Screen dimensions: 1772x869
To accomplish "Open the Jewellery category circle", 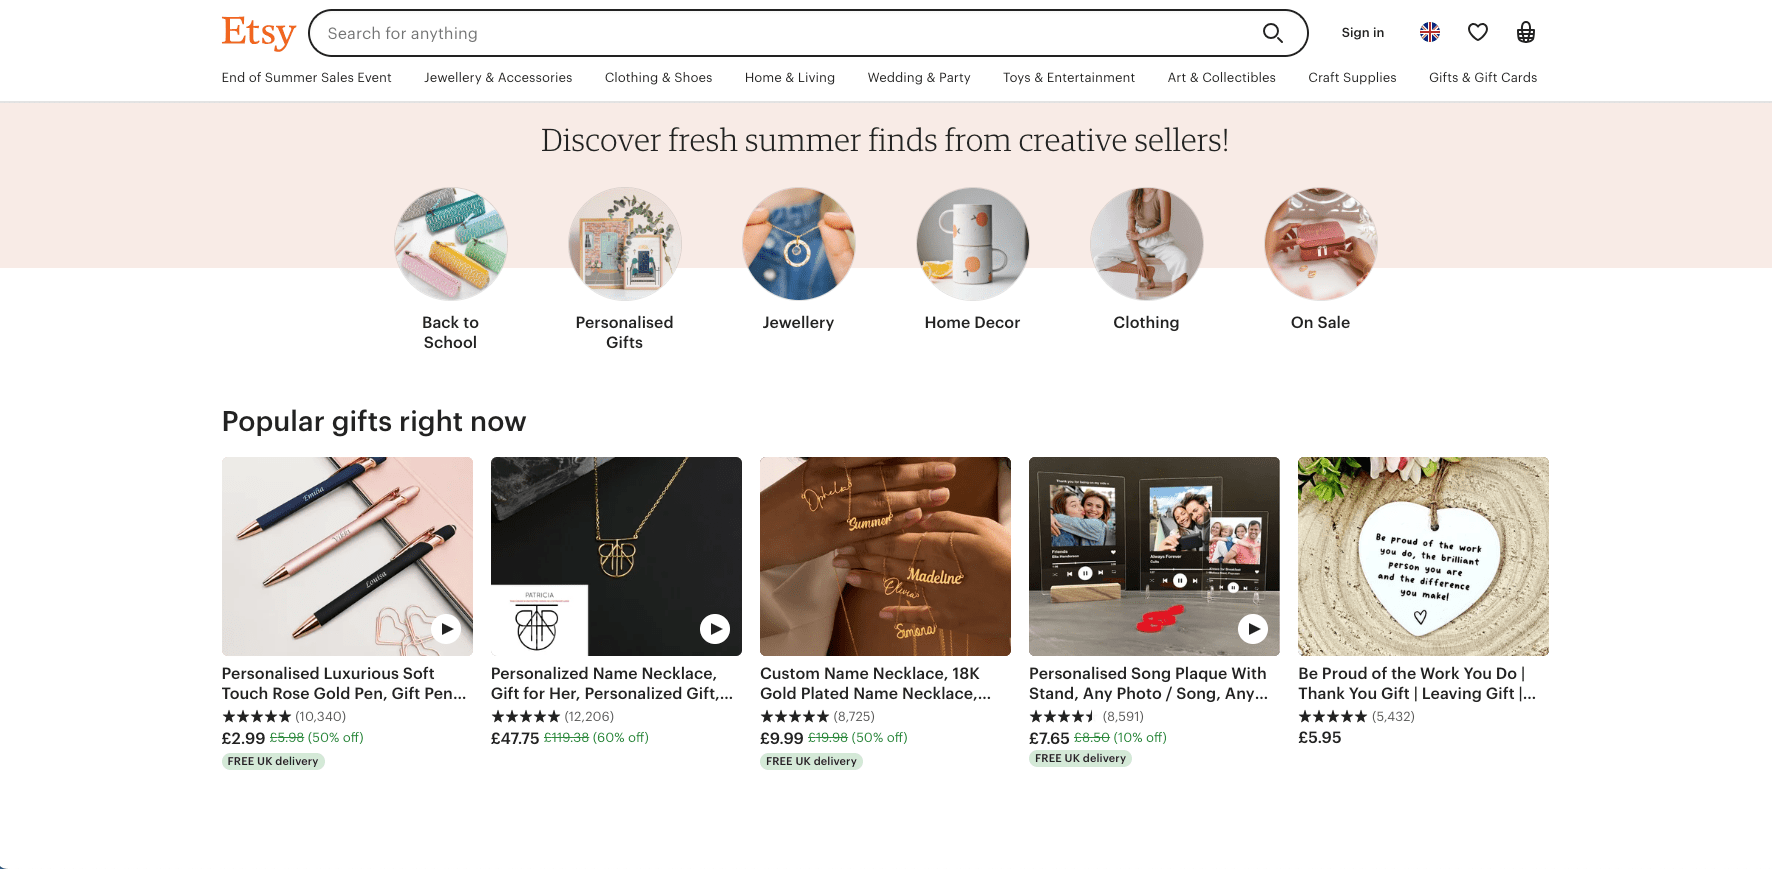I will pyautogui.click(x=798, y=244).
